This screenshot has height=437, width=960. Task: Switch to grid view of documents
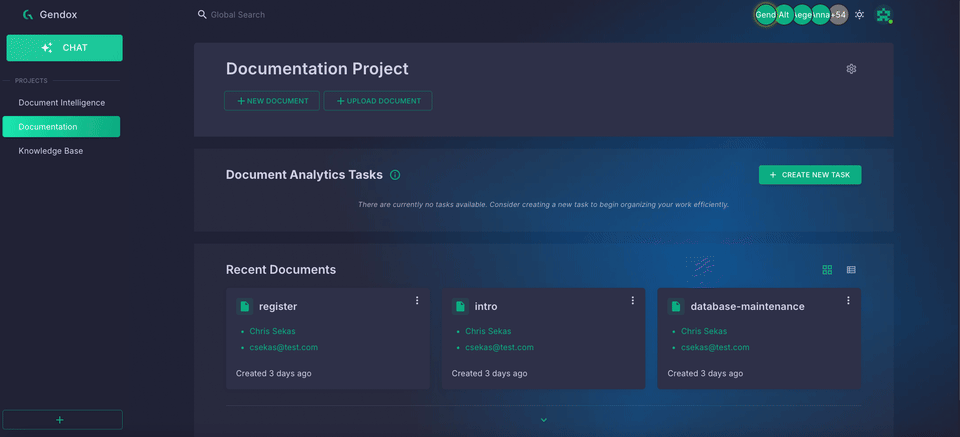click(827, 270)
